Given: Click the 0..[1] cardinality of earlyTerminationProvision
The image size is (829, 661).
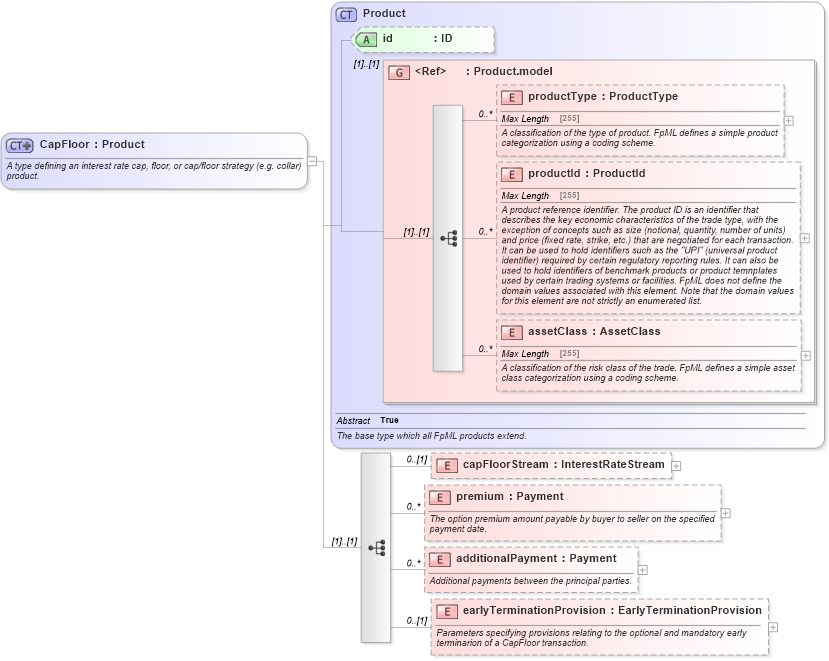Looking at the screenshot, I should click(x=417, y=621).
